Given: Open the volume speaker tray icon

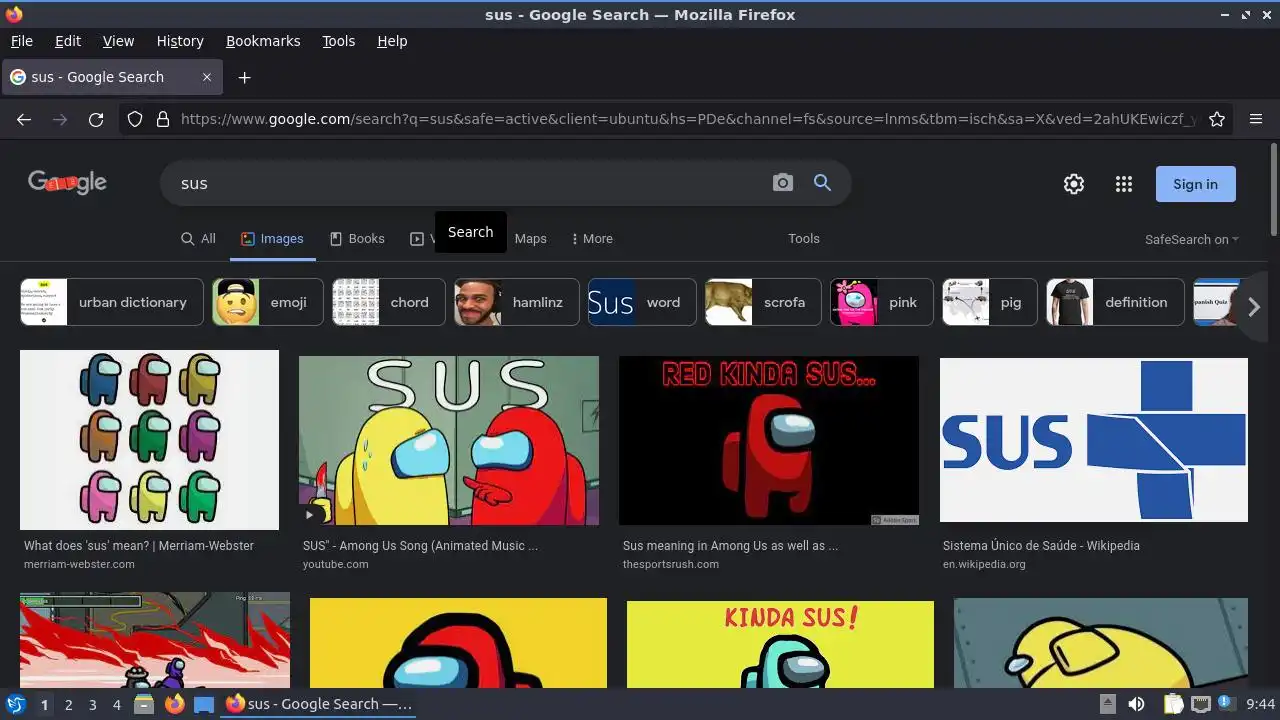Looking at the screenshot, I should [x=1136, y=704].
